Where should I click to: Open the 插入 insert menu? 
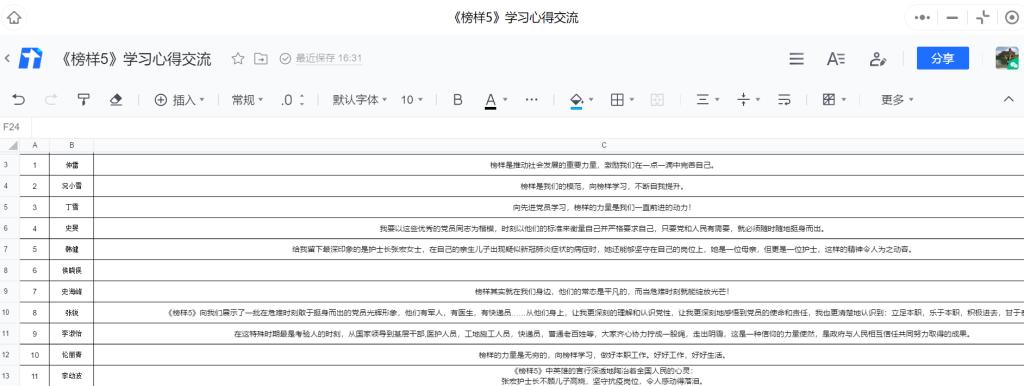180,99
